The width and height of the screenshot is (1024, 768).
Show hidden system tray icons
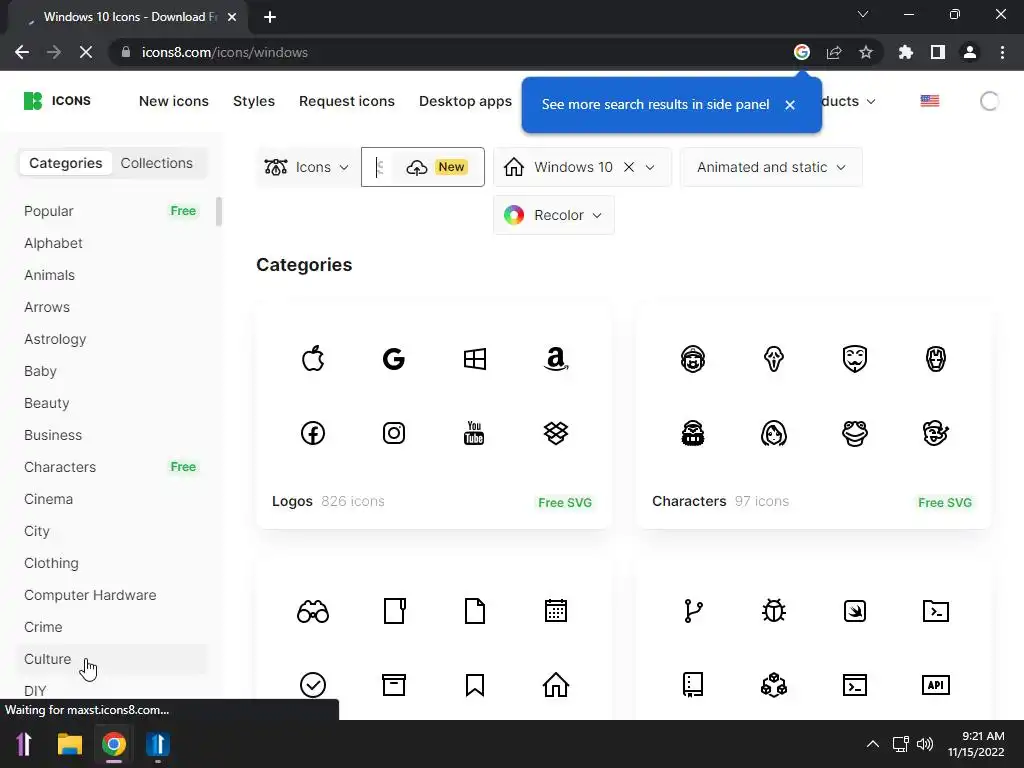872,744
